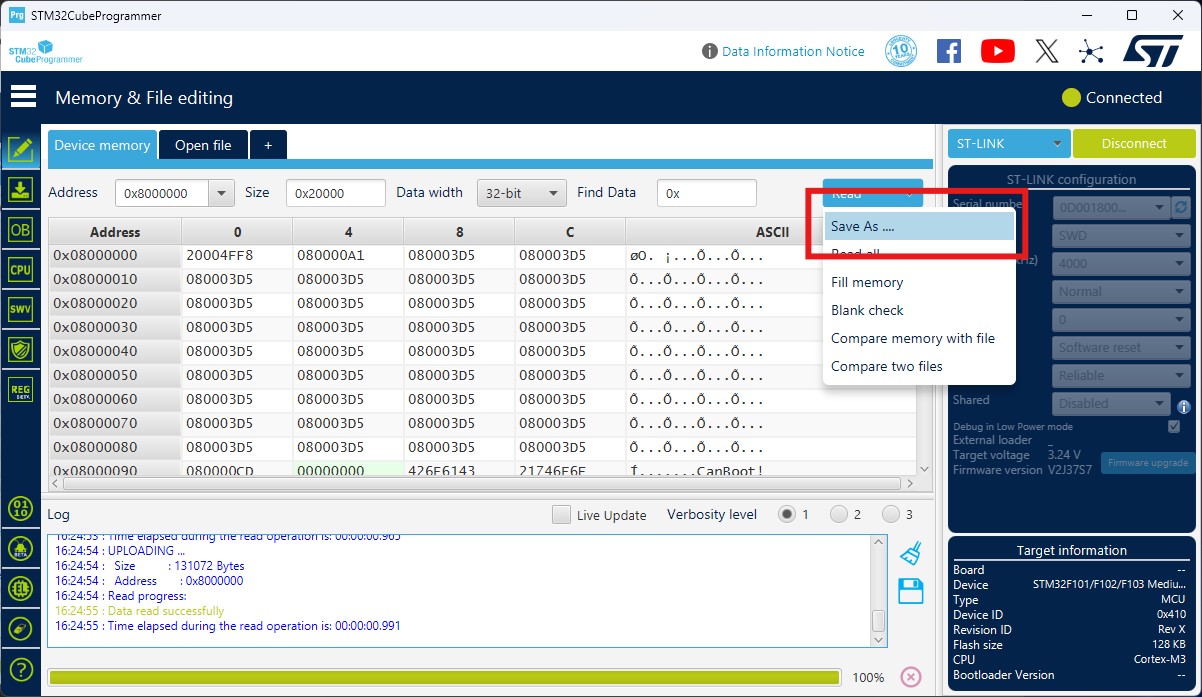Save the log with floppy icon
Screen dimensions: 1202x697
(x=910, y=591)
